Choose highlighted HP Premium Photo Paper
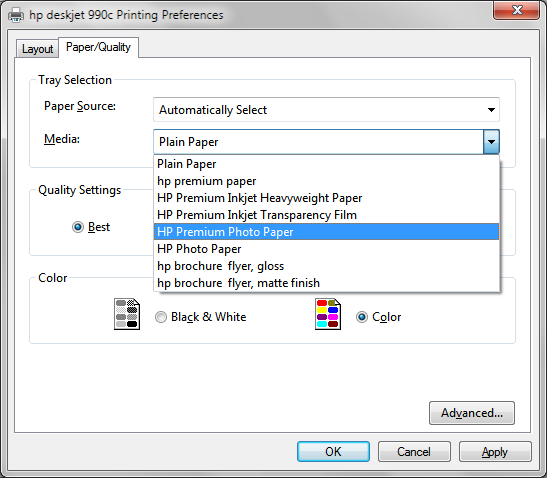 (326, 232)
